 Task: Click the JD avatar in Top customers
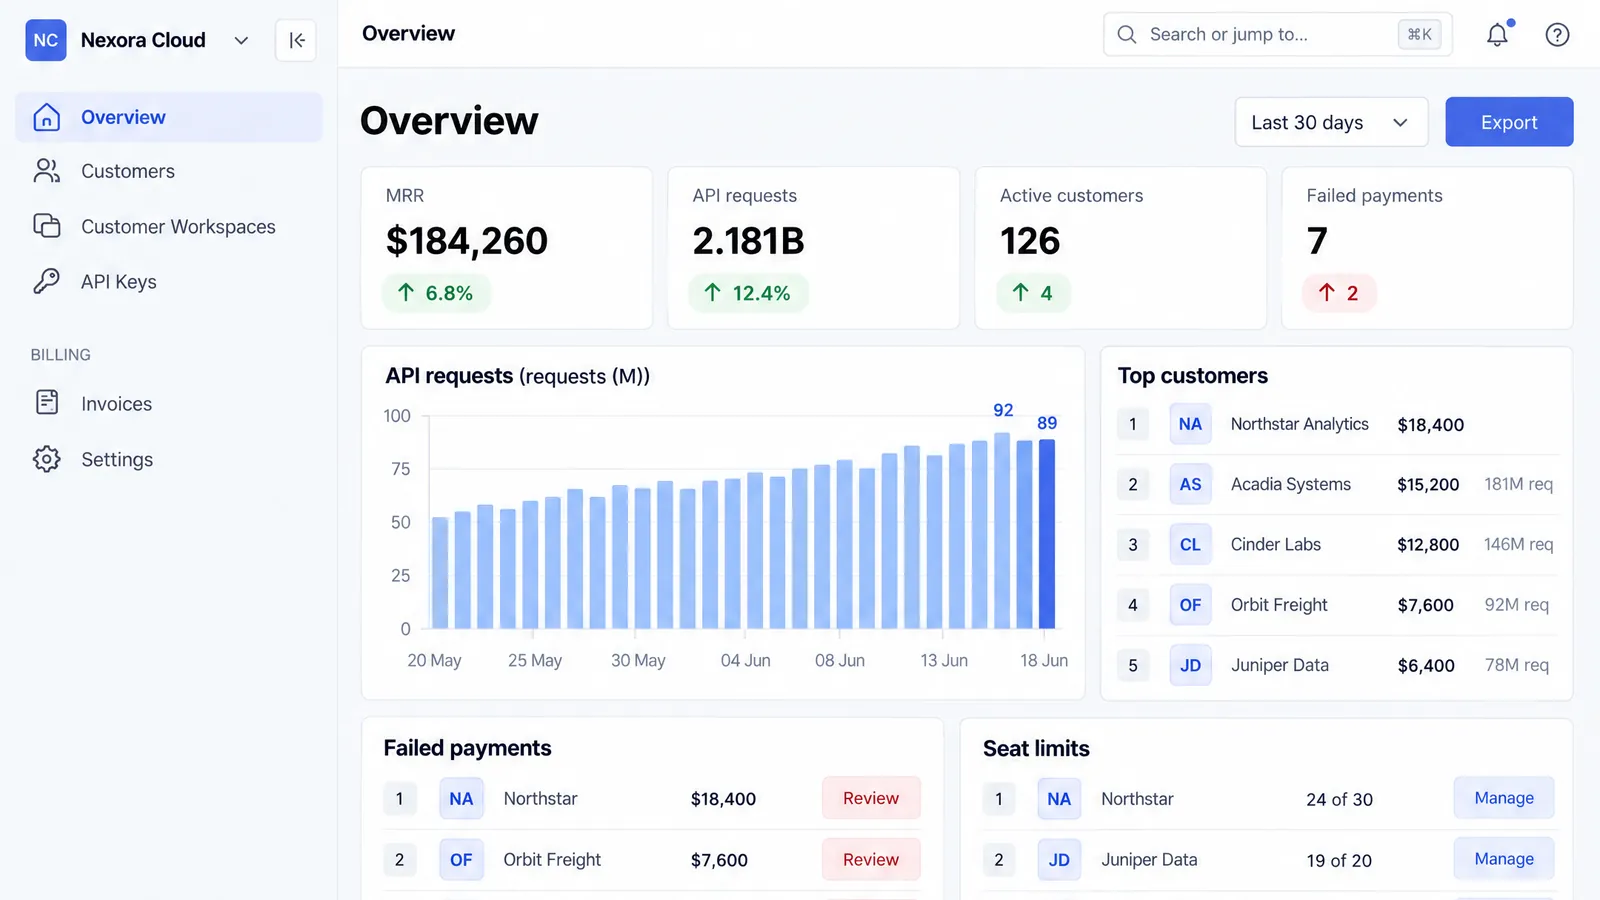1190,665
